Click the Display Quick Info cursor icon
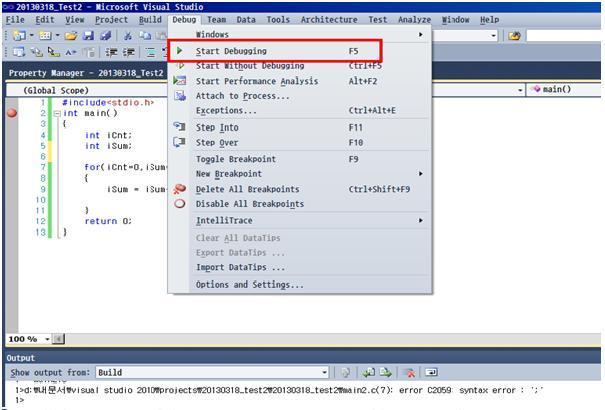605x410 pixels. pos(54,52)
